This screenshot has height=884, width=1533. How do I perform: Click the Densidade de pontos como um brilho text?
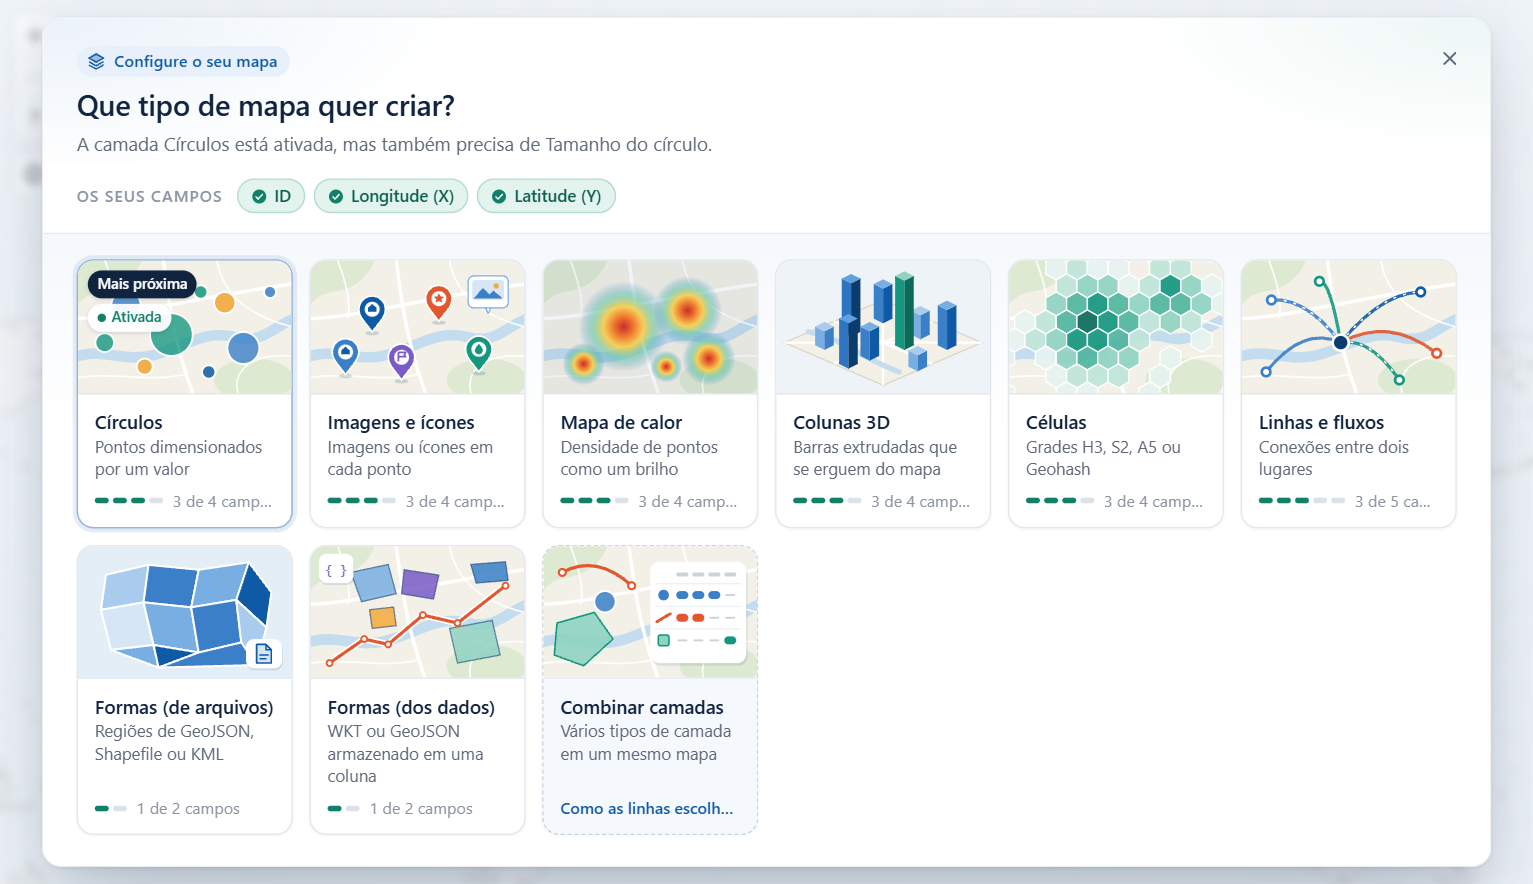click(x=639, y=459)
